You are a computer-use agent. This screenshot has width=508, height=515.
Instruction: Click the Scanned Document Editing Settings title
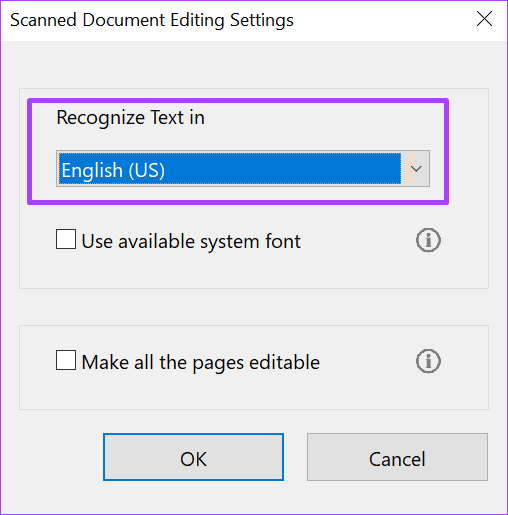152,20
